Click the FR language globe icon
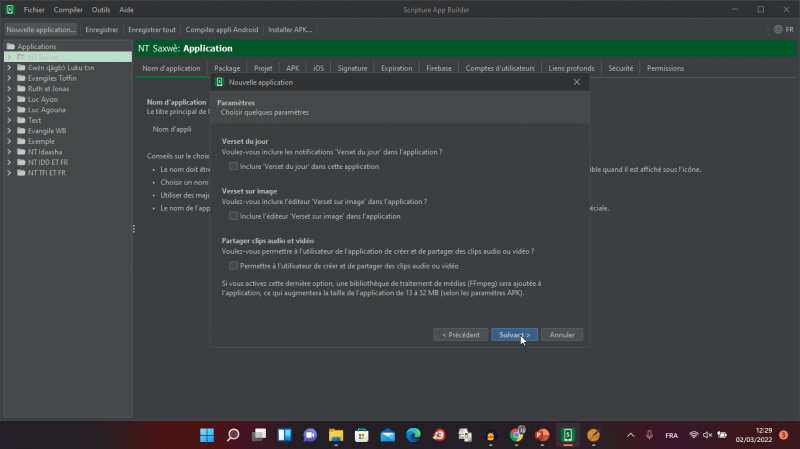Viewport: 800px width, 449px height. pyautogui.click(x=776, y=30)
